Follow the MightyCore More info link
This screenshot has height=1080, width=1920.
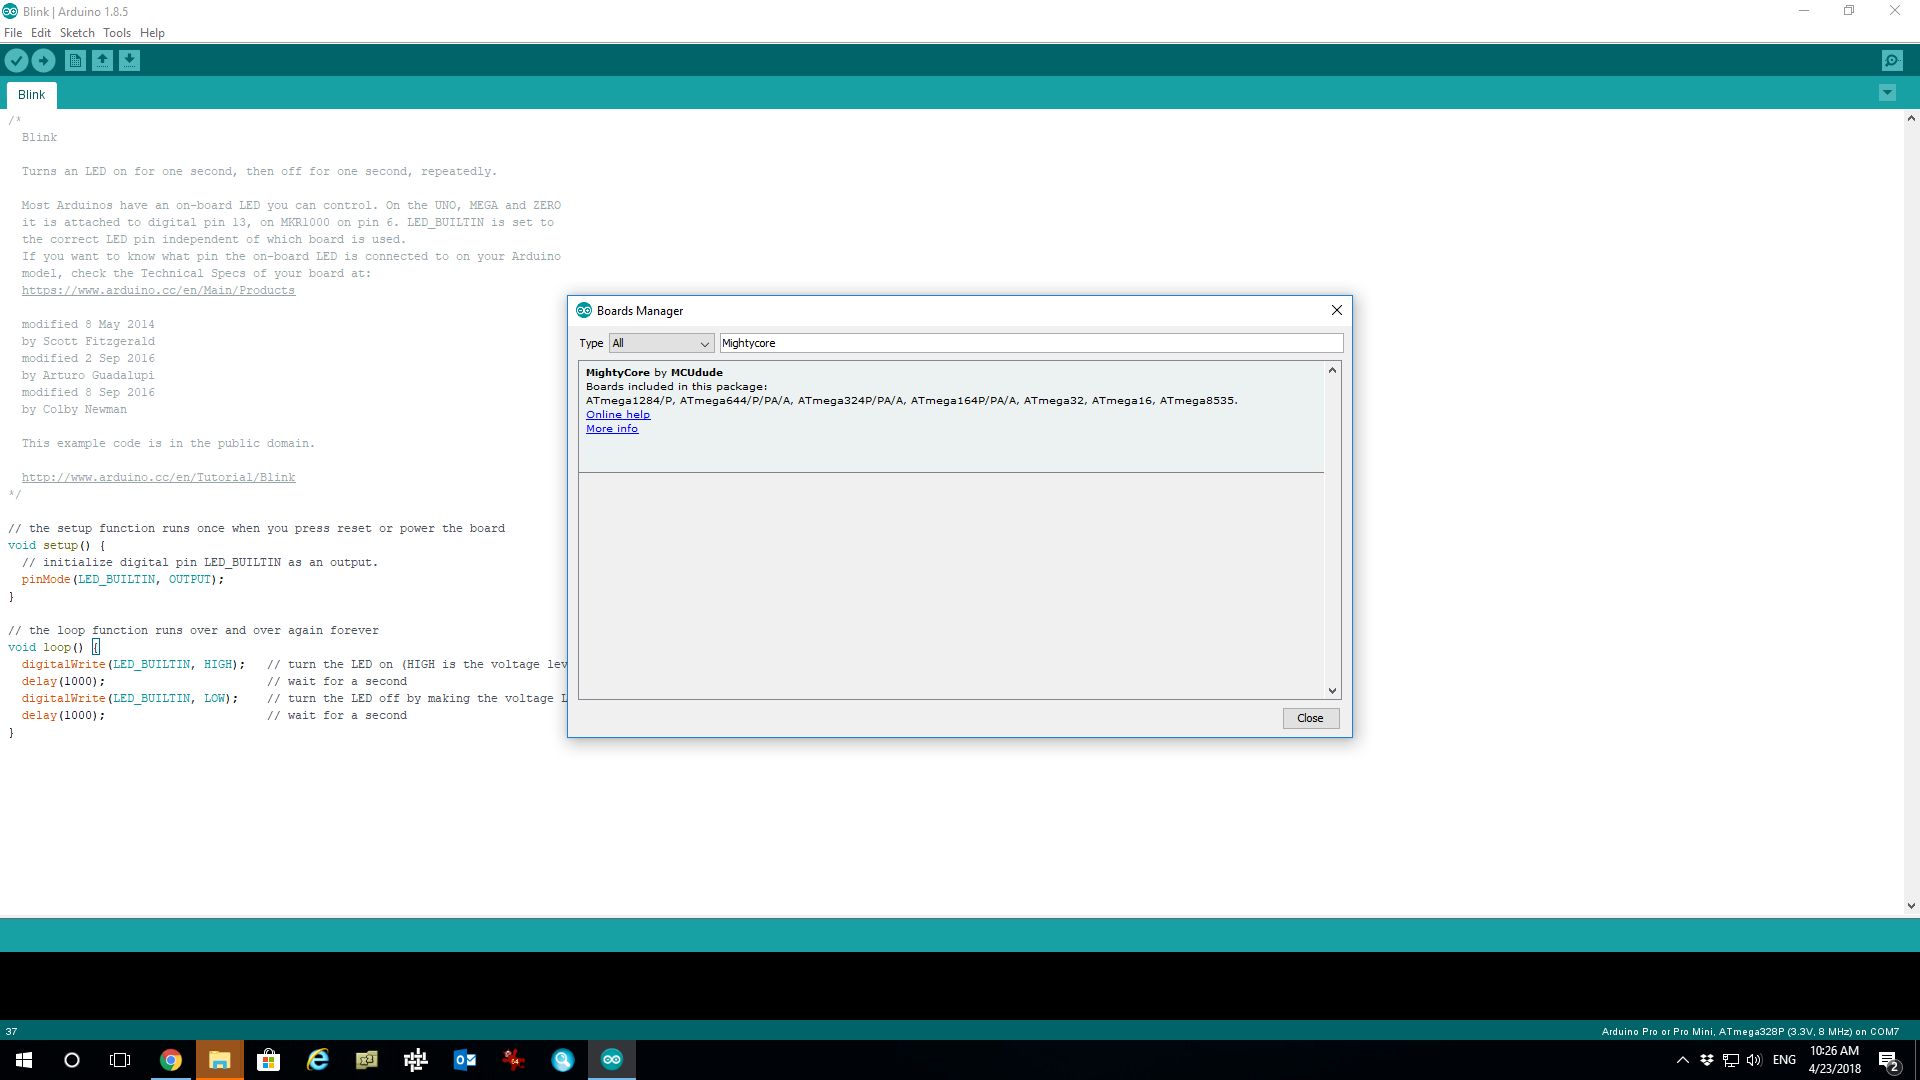[x=611, y=428]
